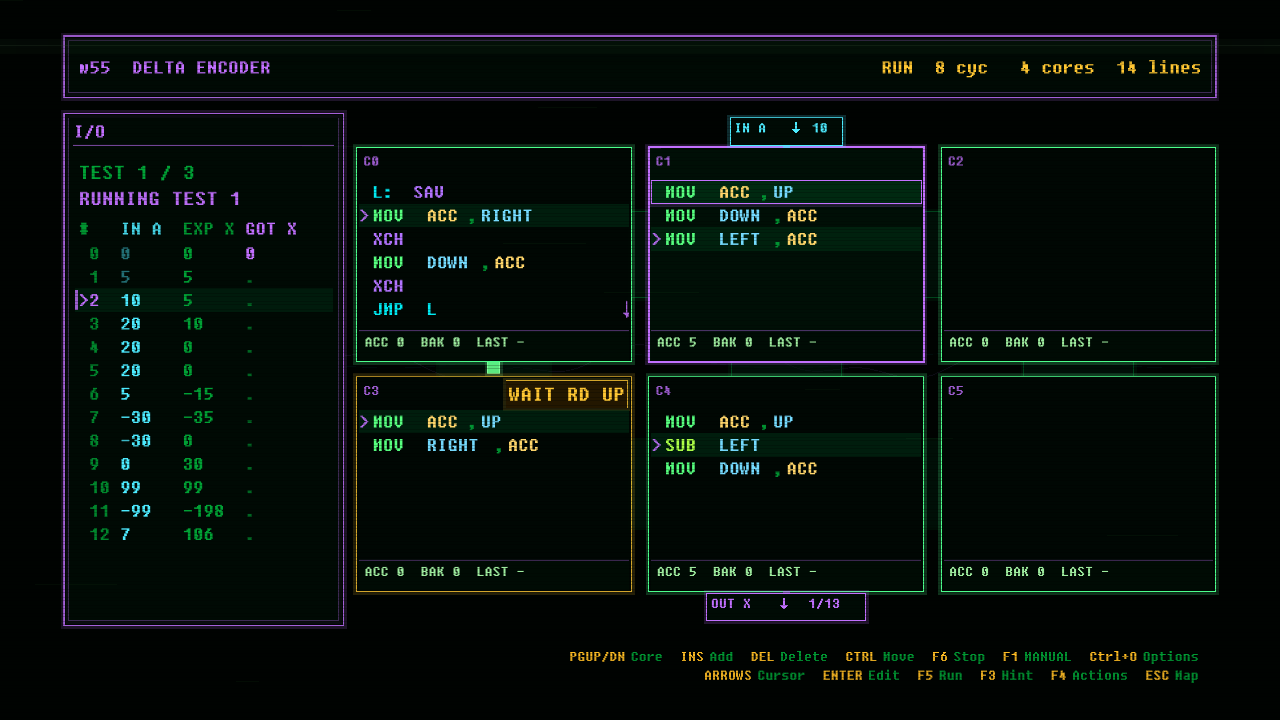1280x720 pixels.
Task: Select 'SUB LEFT' line in core C4
Action: [786, 445]
